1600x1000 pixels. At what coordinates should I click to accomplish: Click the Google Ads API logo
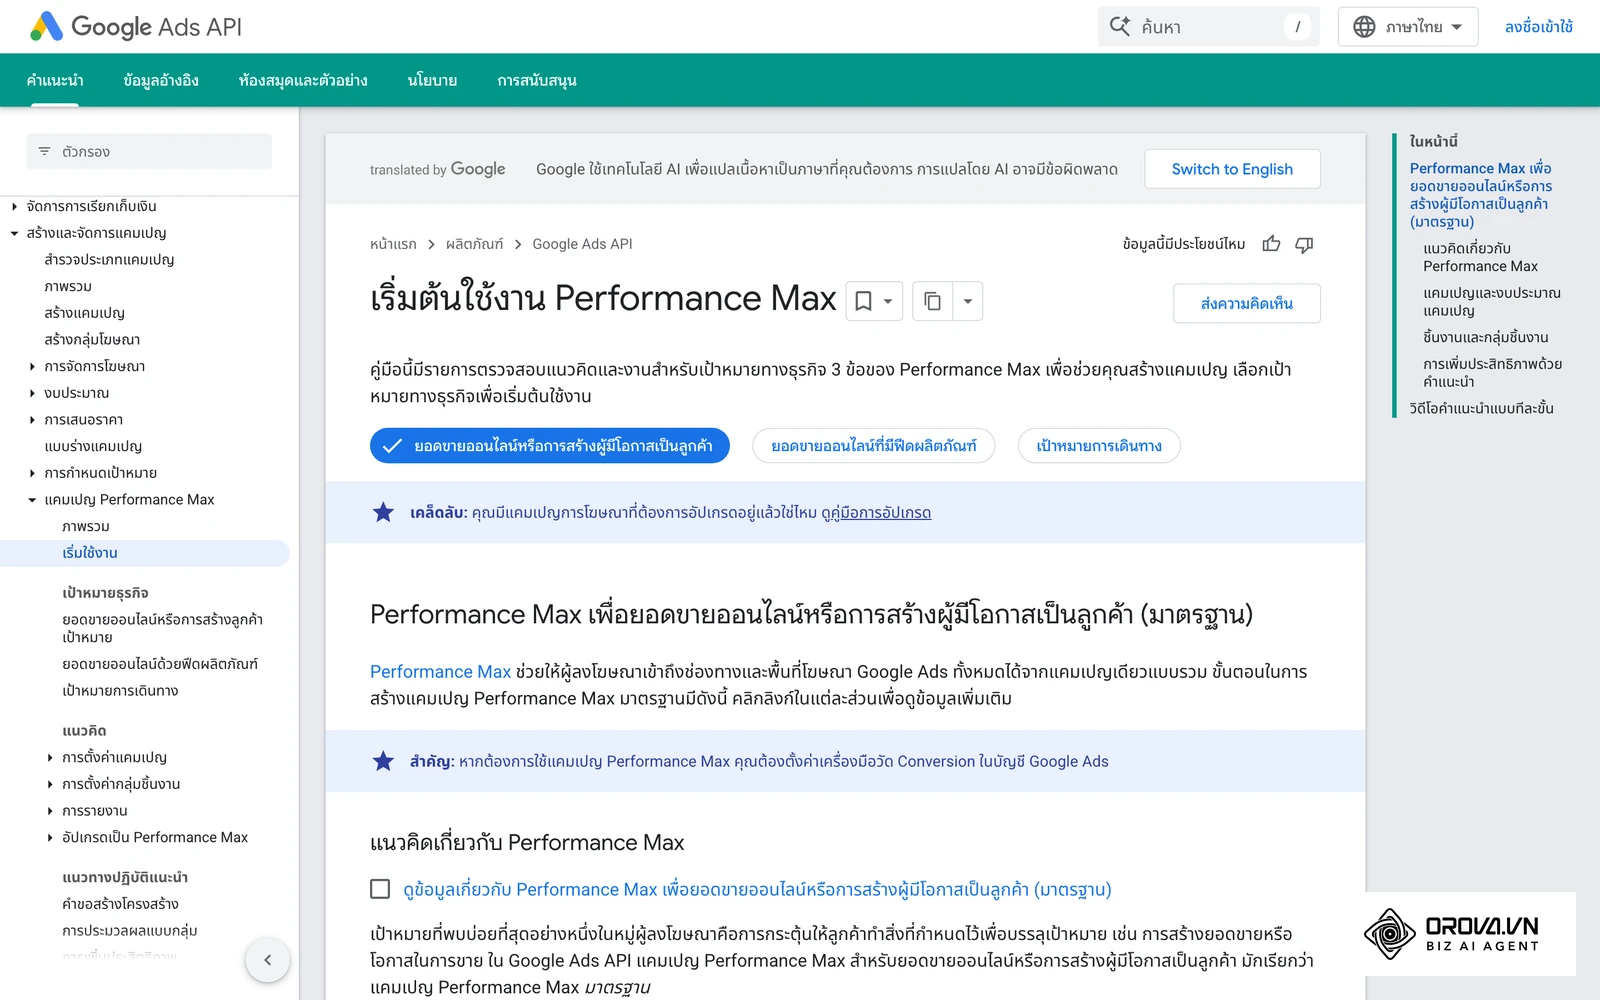136,27
